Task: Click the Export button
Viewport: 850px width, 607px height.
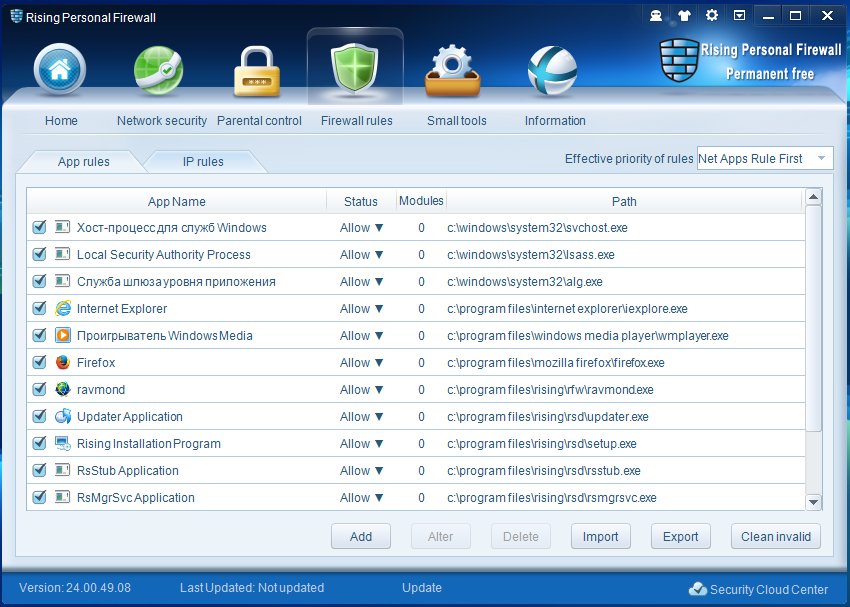Action: [681, 537]
